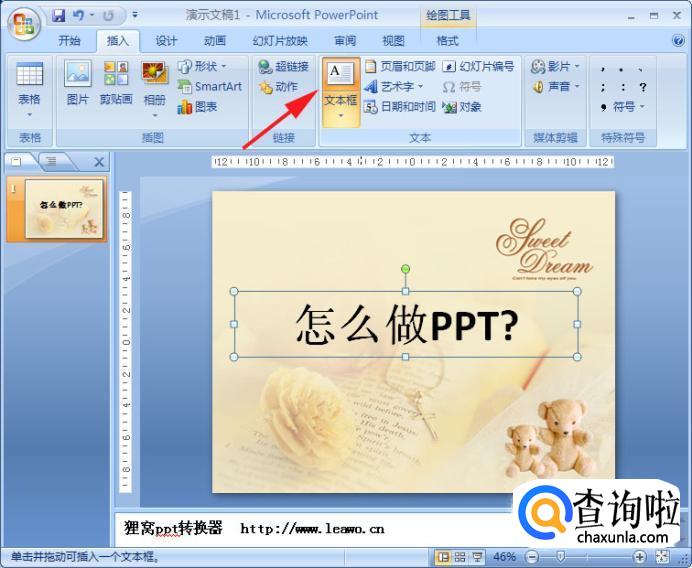Select the 插入 ribbon tab
Image resolution: width=692 pixels, height=568 pixels.
[x=117, y=41]
